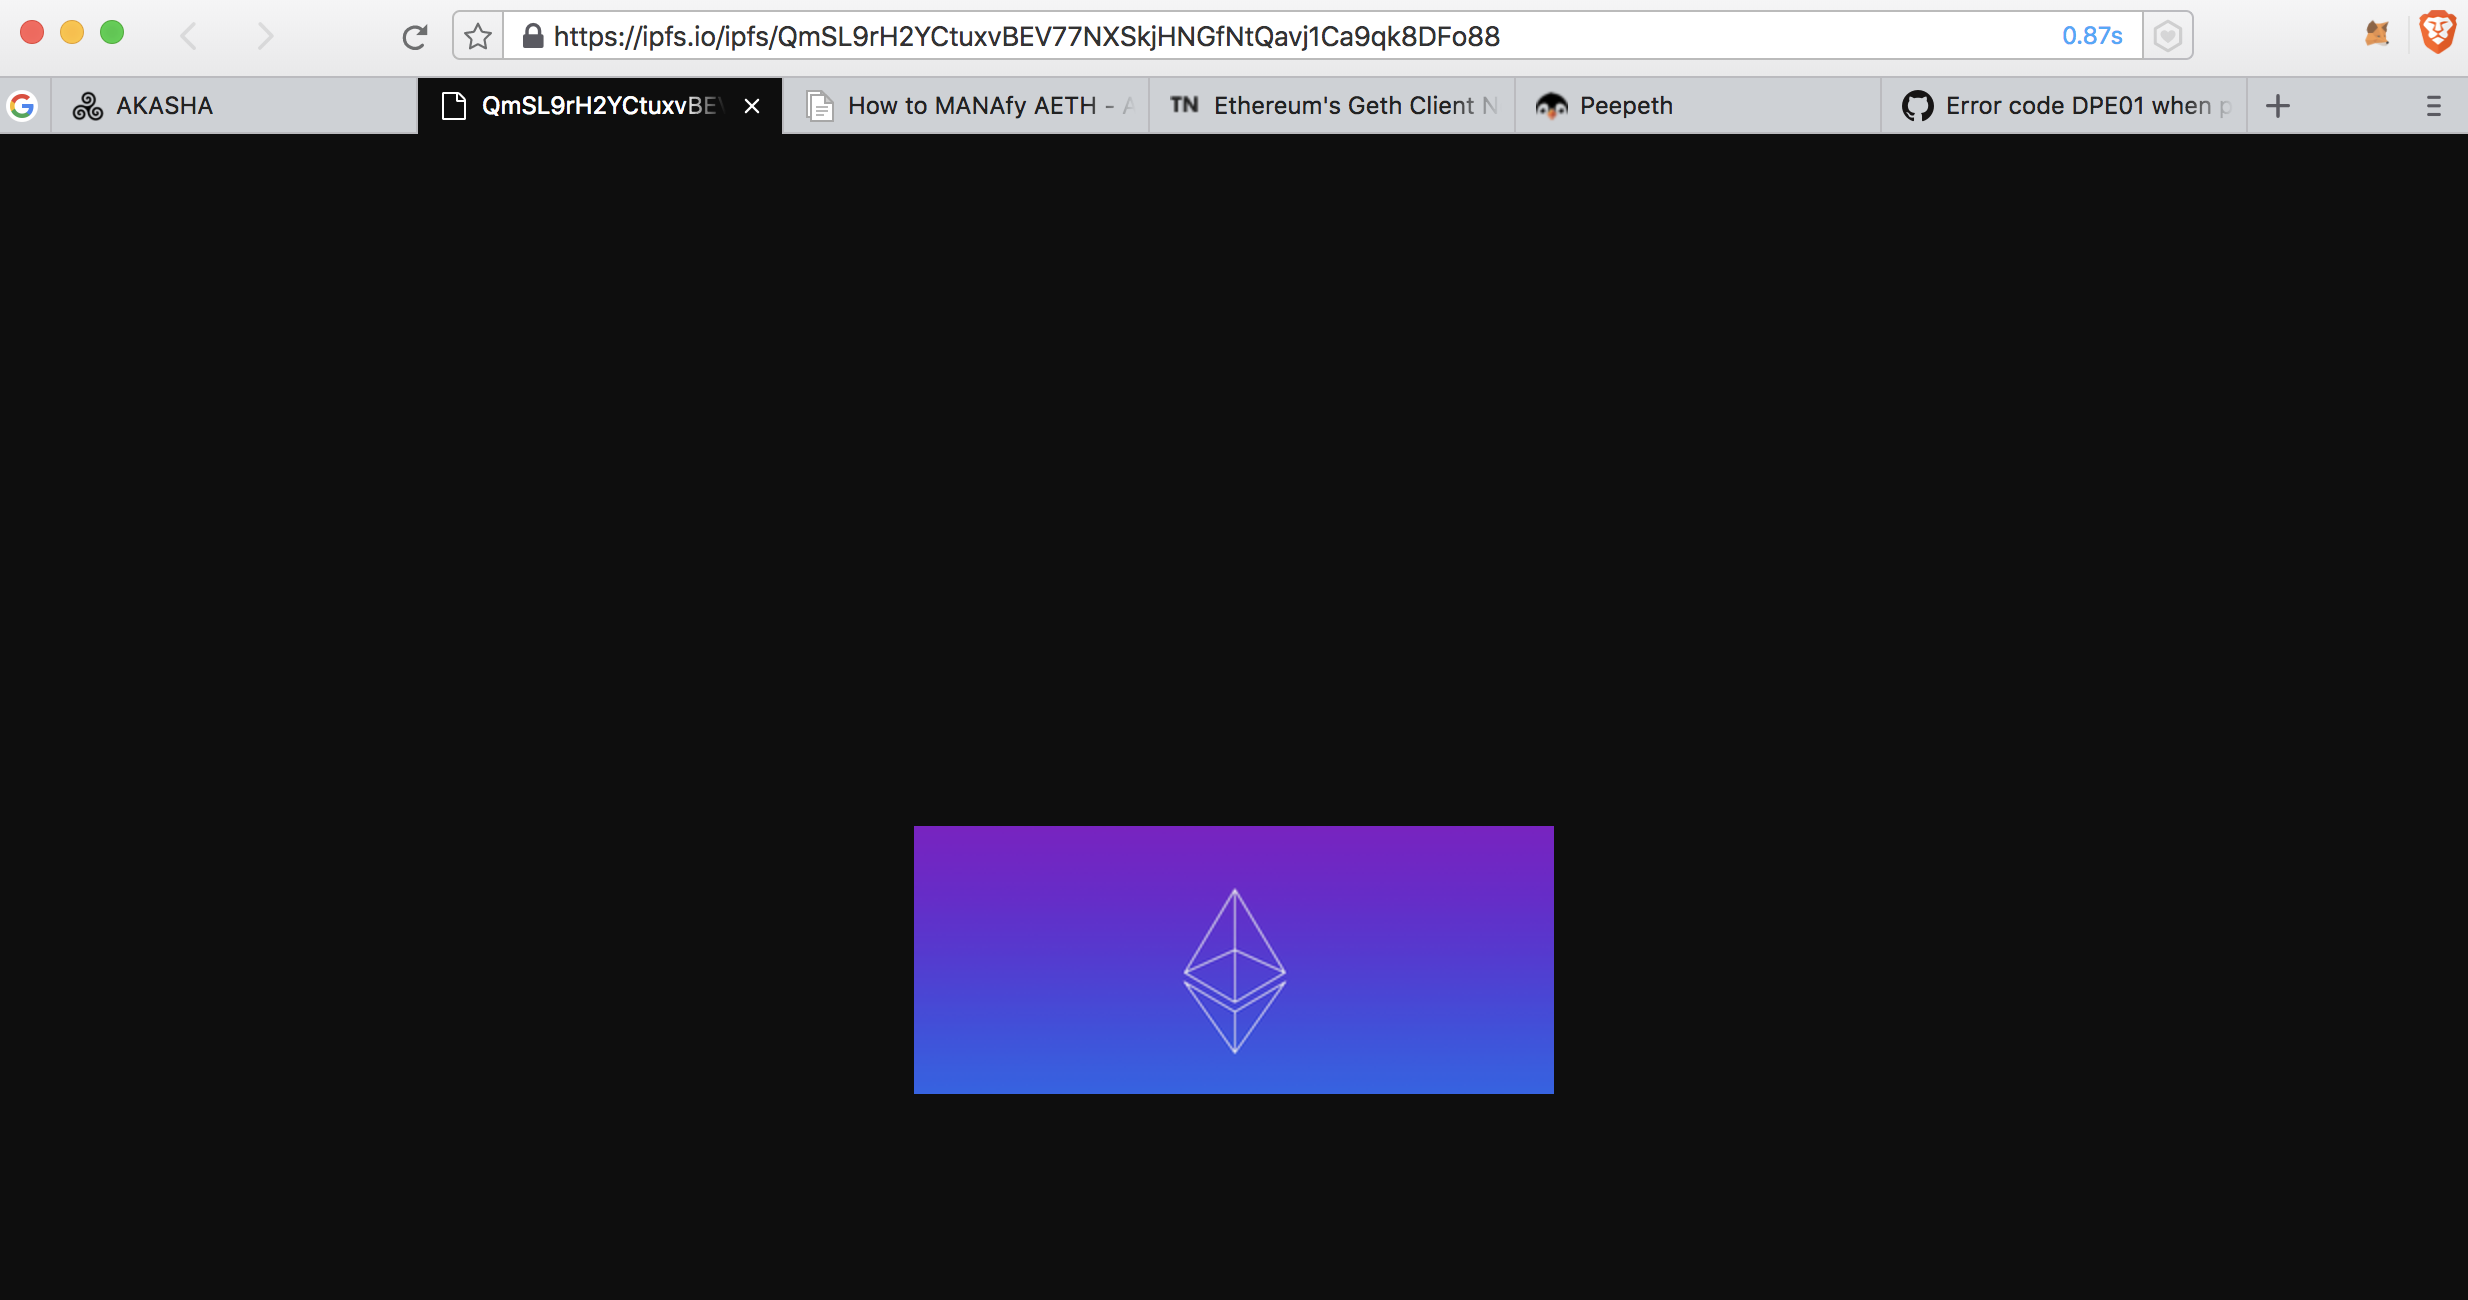Switch to Error code DPE01 GitHub tab
Viewport: 2468px width, 1300px height.
[x=2064, y=106]
